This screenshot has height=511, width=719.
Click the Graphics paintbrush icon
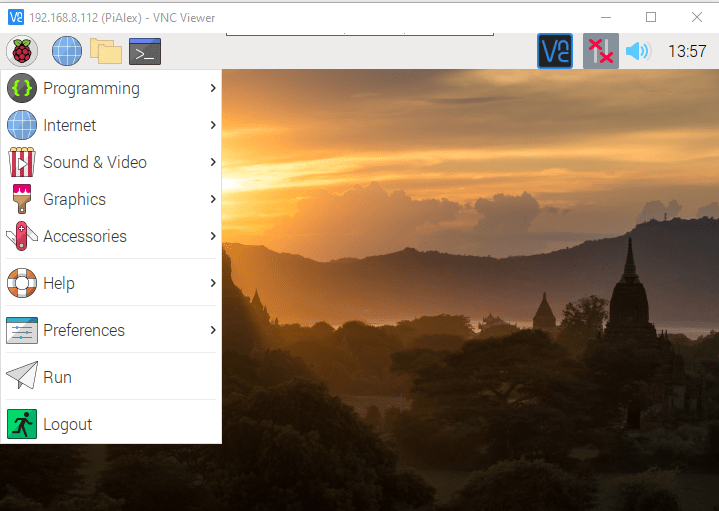point(22,199)
